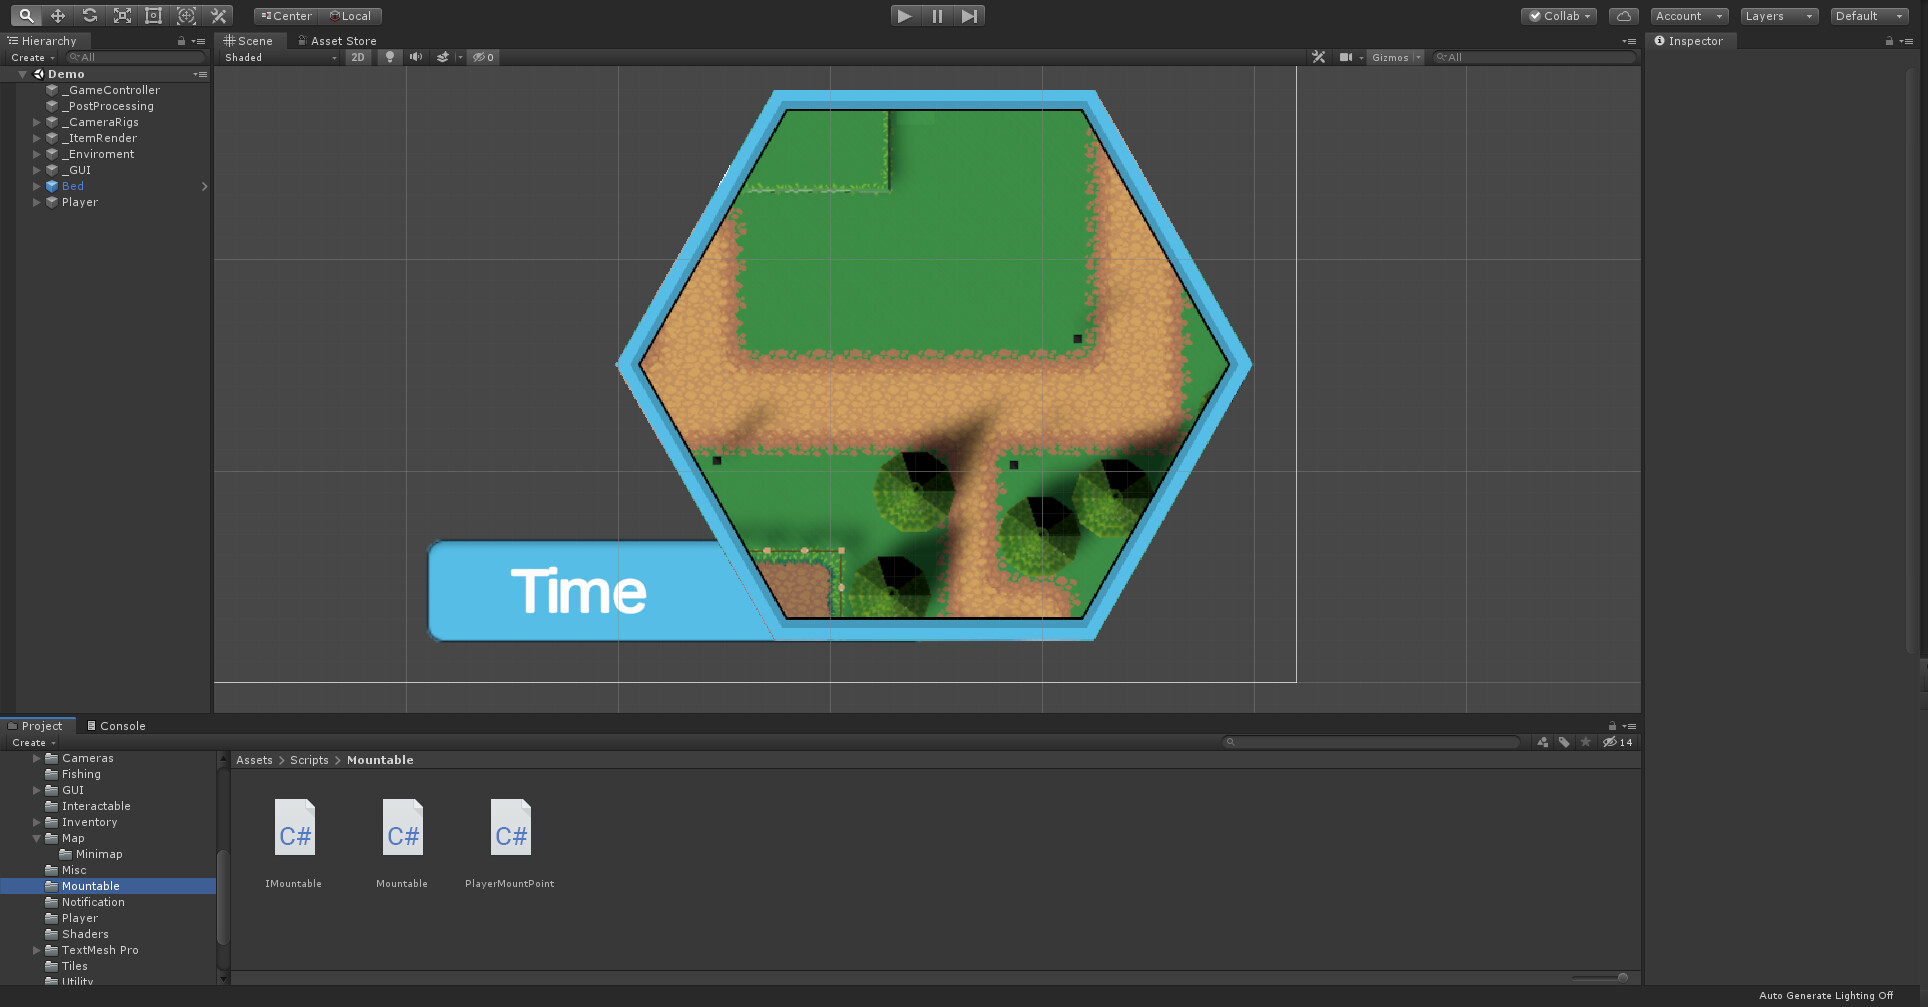The image size is (1928, 1007).
Task: Select the Rect Transform tool
Action: 153,15
